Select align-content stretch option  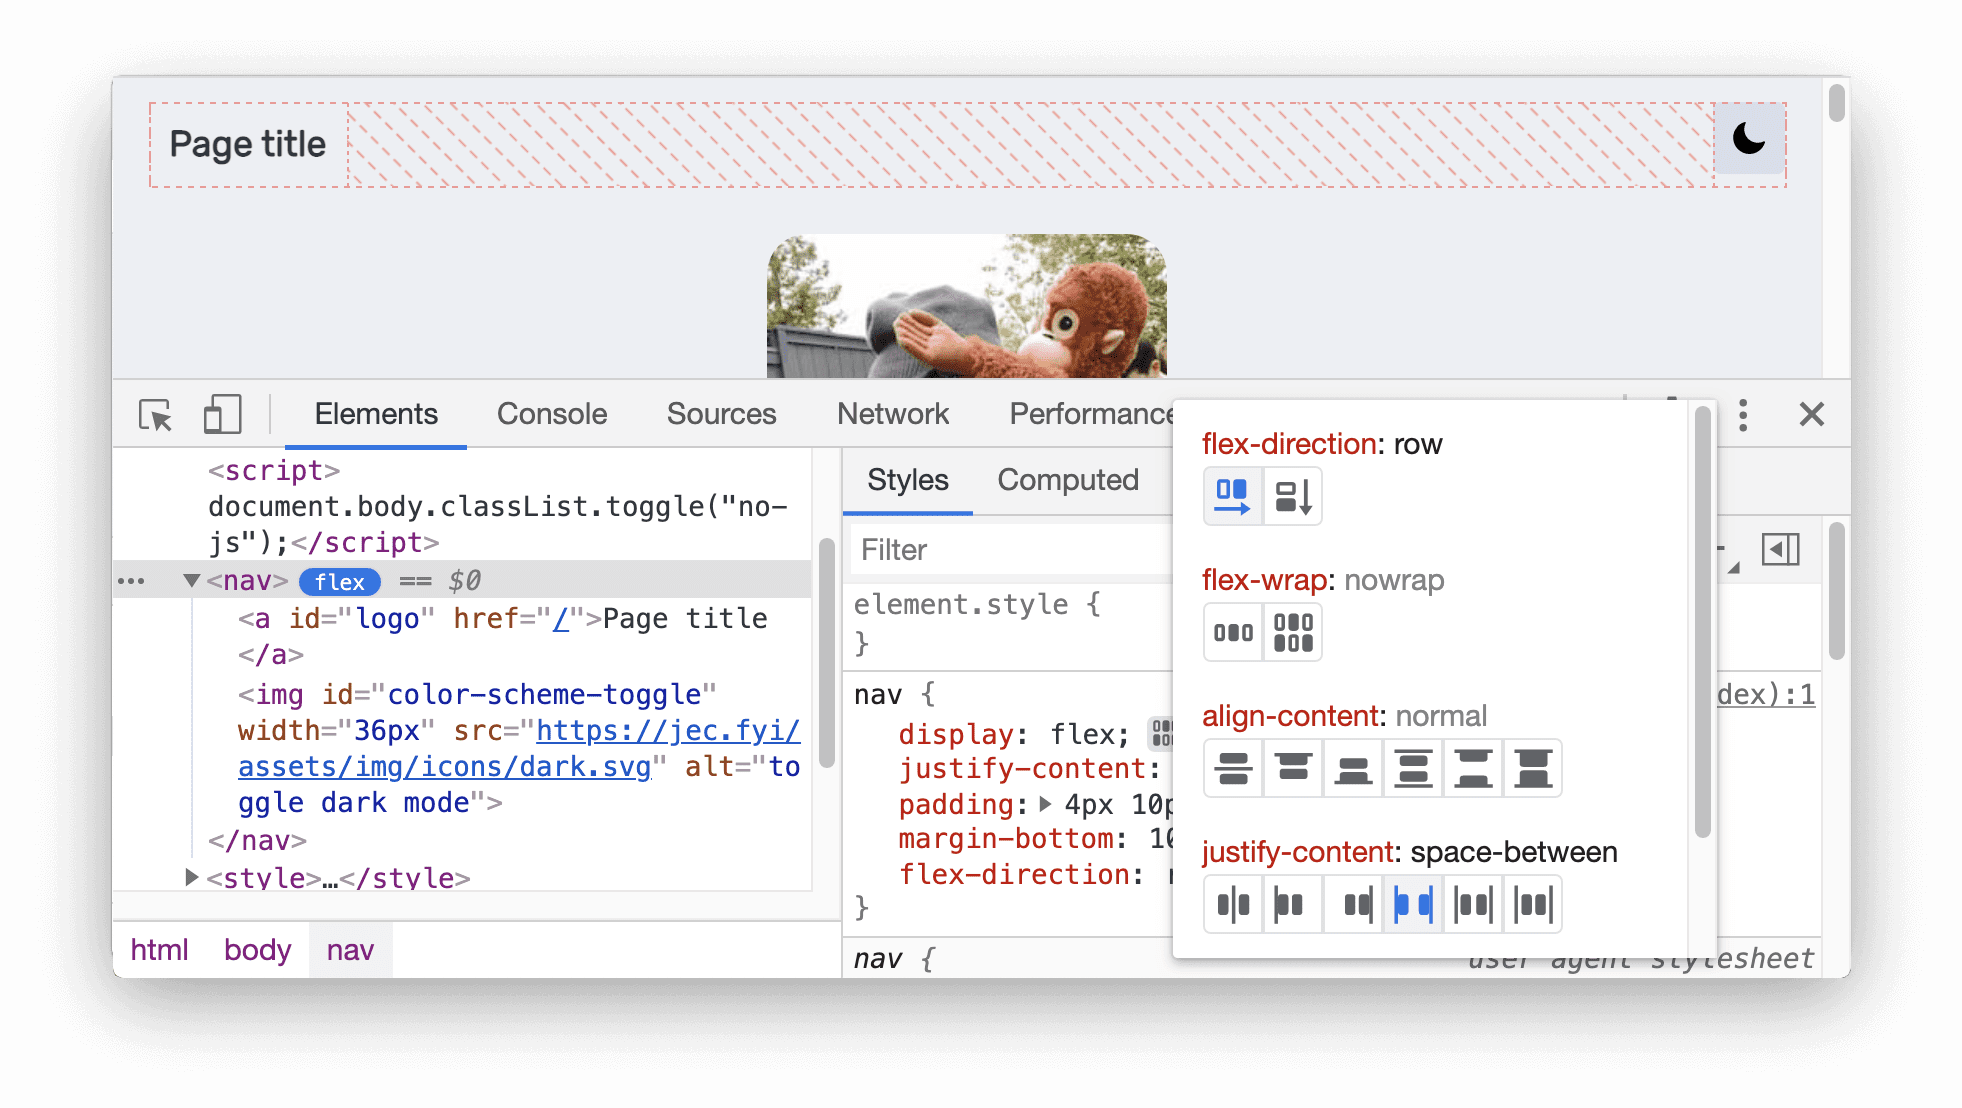pos(1536,764)
